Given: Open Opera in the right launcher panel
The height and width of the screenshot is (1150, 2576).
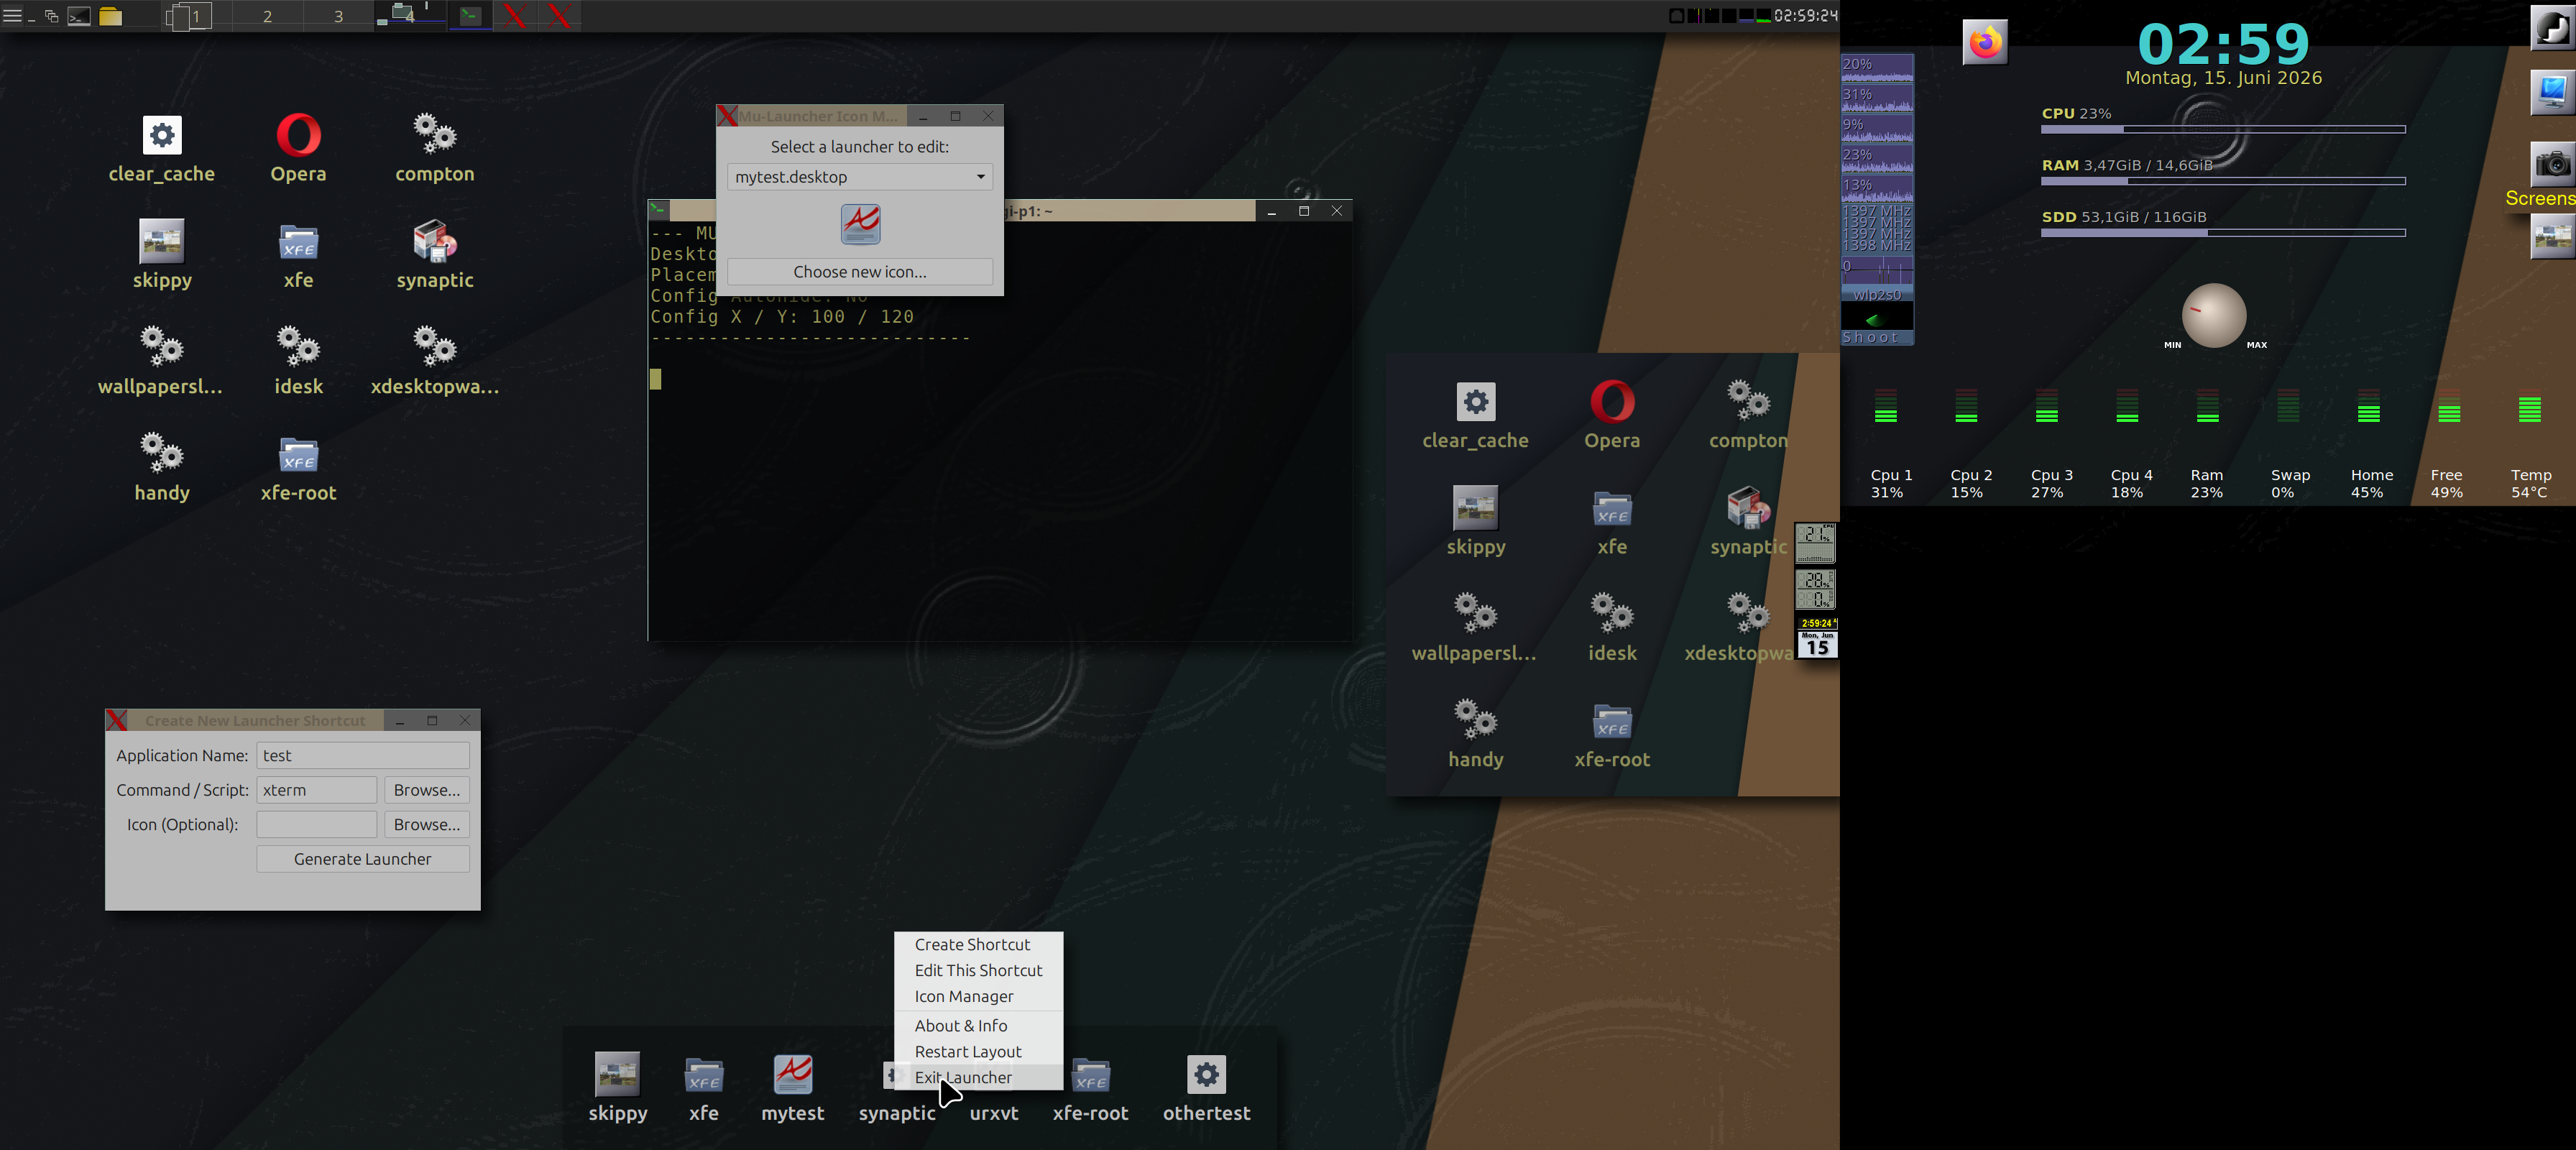Looking at the screenshot, I should click(1612, 402).
